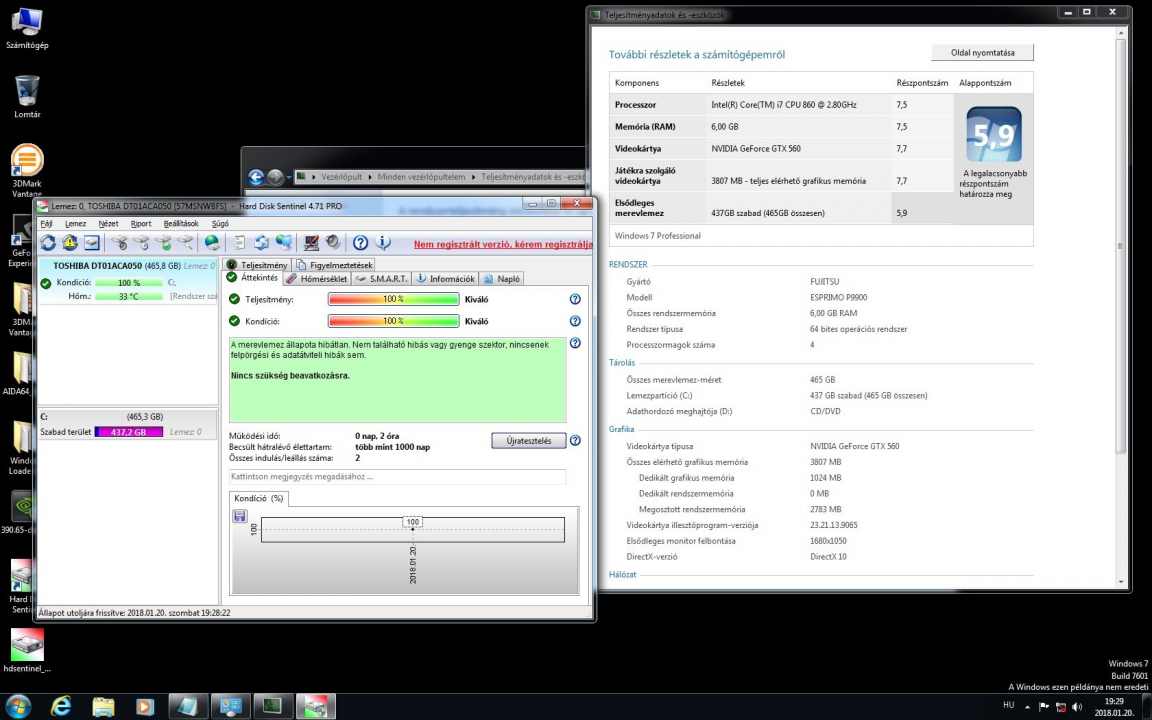Image resolution: width=1152 pixels, height=720 pixels.
Task: Select the Áttekintés tab
Action: coord(252,278)
